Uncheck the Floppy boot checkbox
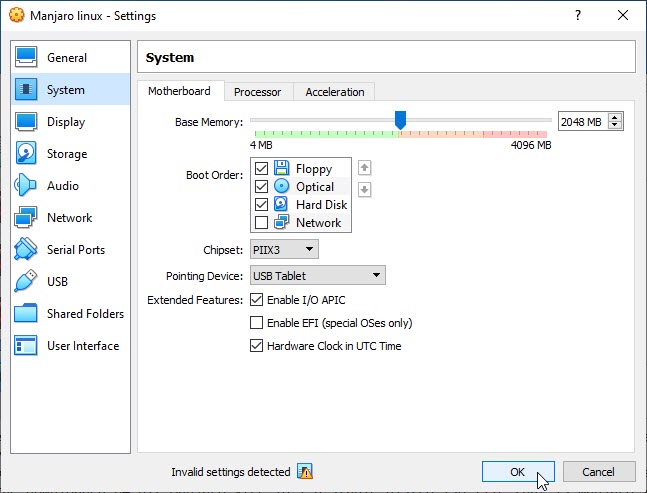 pos(261,168)
